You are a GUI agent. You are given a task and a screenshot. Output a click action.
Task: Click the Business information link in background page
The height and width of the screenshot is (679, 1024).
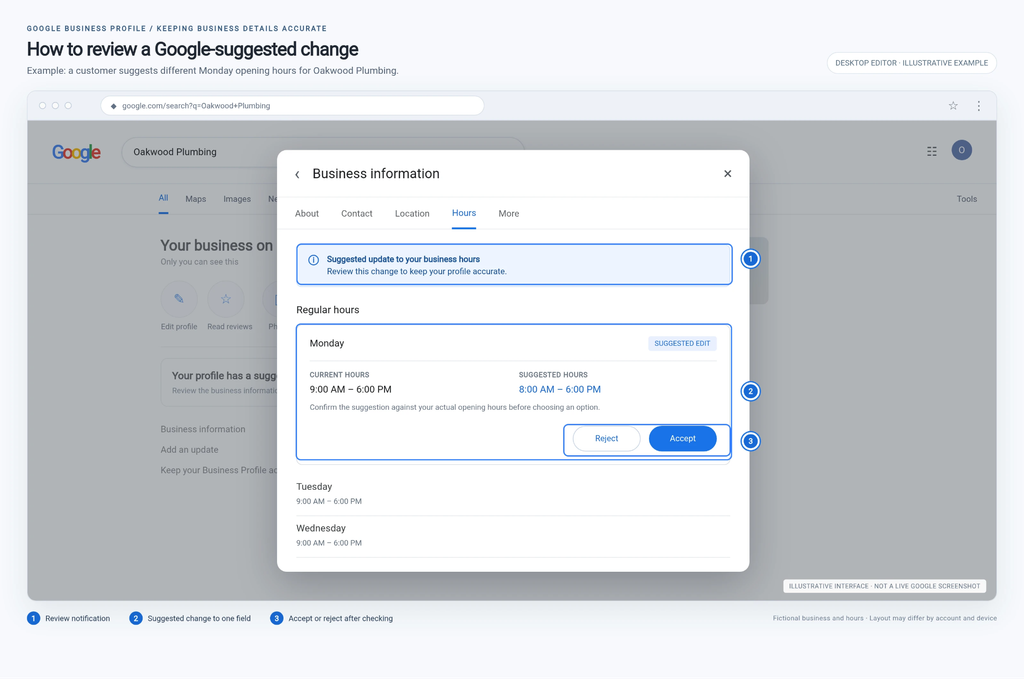point(203,430)
